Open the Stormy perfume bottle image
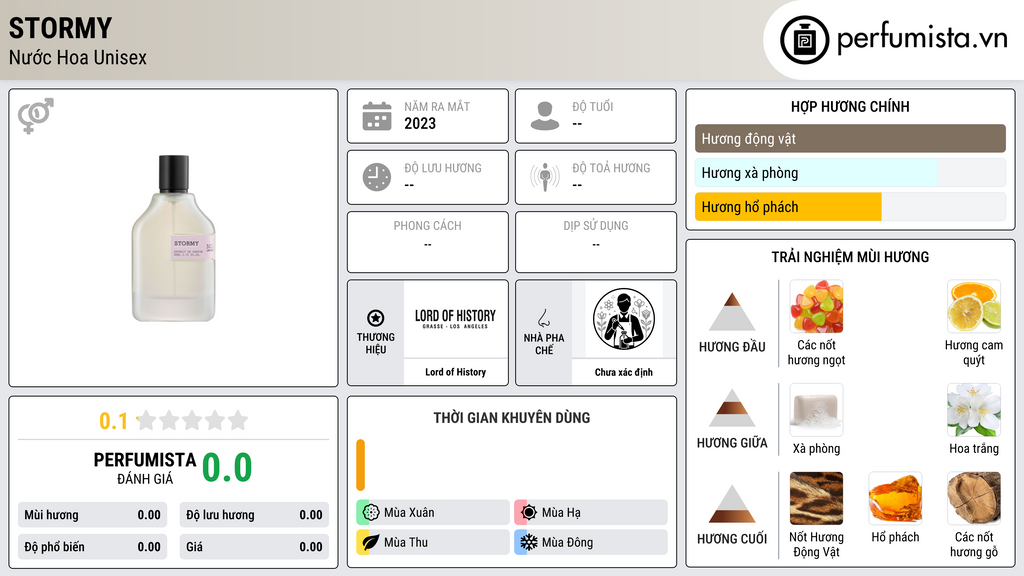This screenshot has width=1024, height=576. [x=174, y=238]
